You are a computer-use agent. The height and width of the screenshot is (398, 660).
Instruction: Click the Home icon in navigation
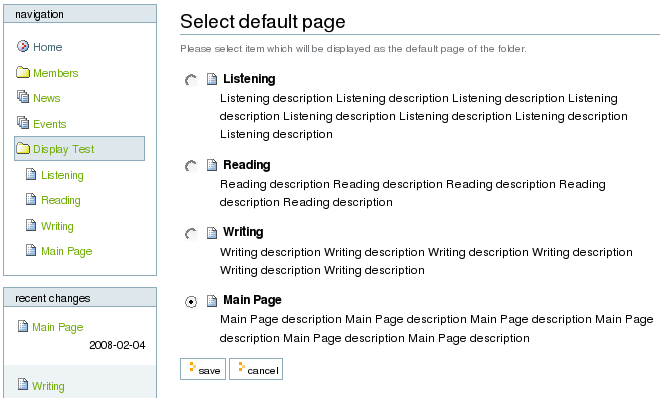pos(23,46)
